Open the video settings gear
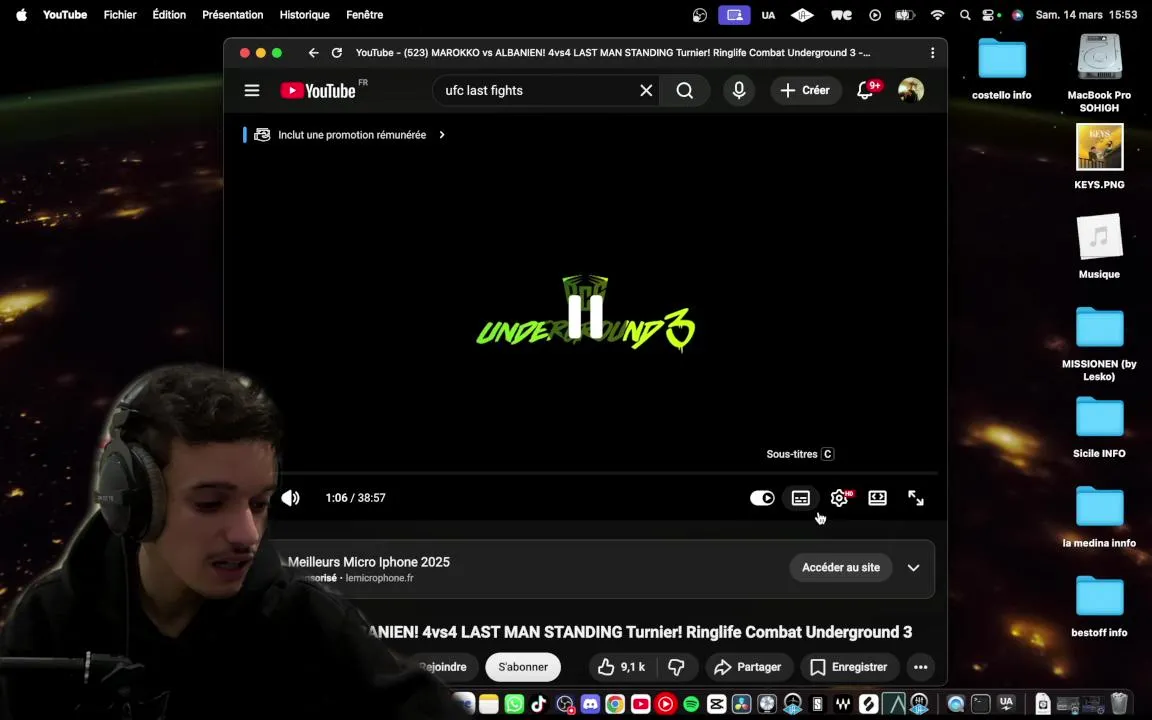 point(839,498)
